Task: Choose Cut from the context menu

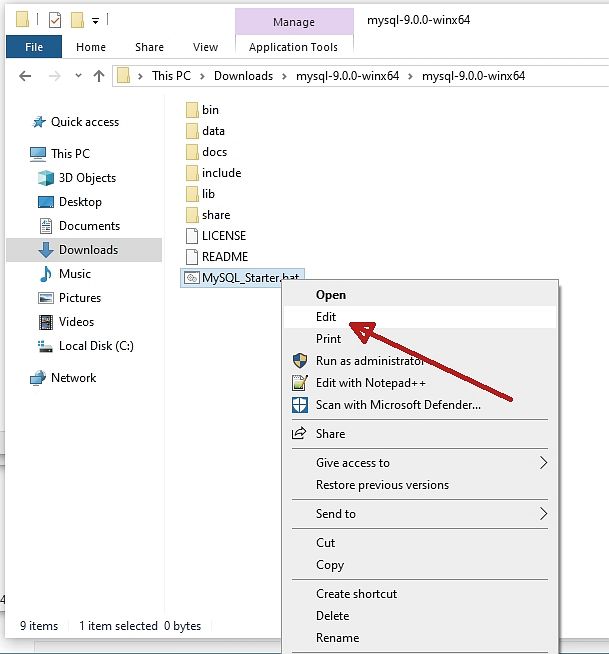Action: tap(420, 543)
